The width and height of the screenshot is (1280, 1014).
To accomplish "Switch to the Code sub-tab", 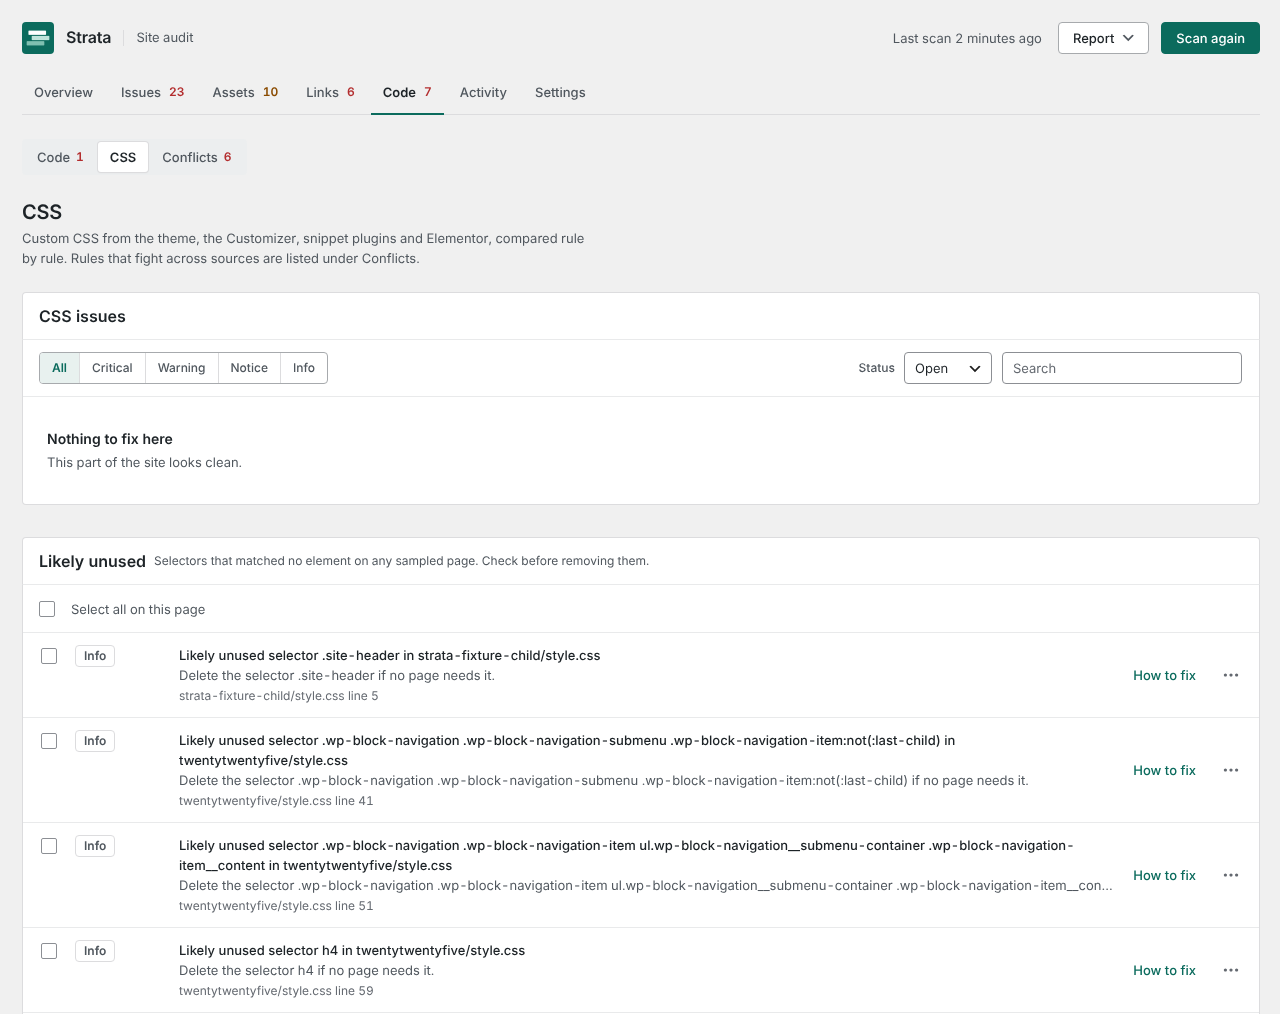I will point(60,157).
